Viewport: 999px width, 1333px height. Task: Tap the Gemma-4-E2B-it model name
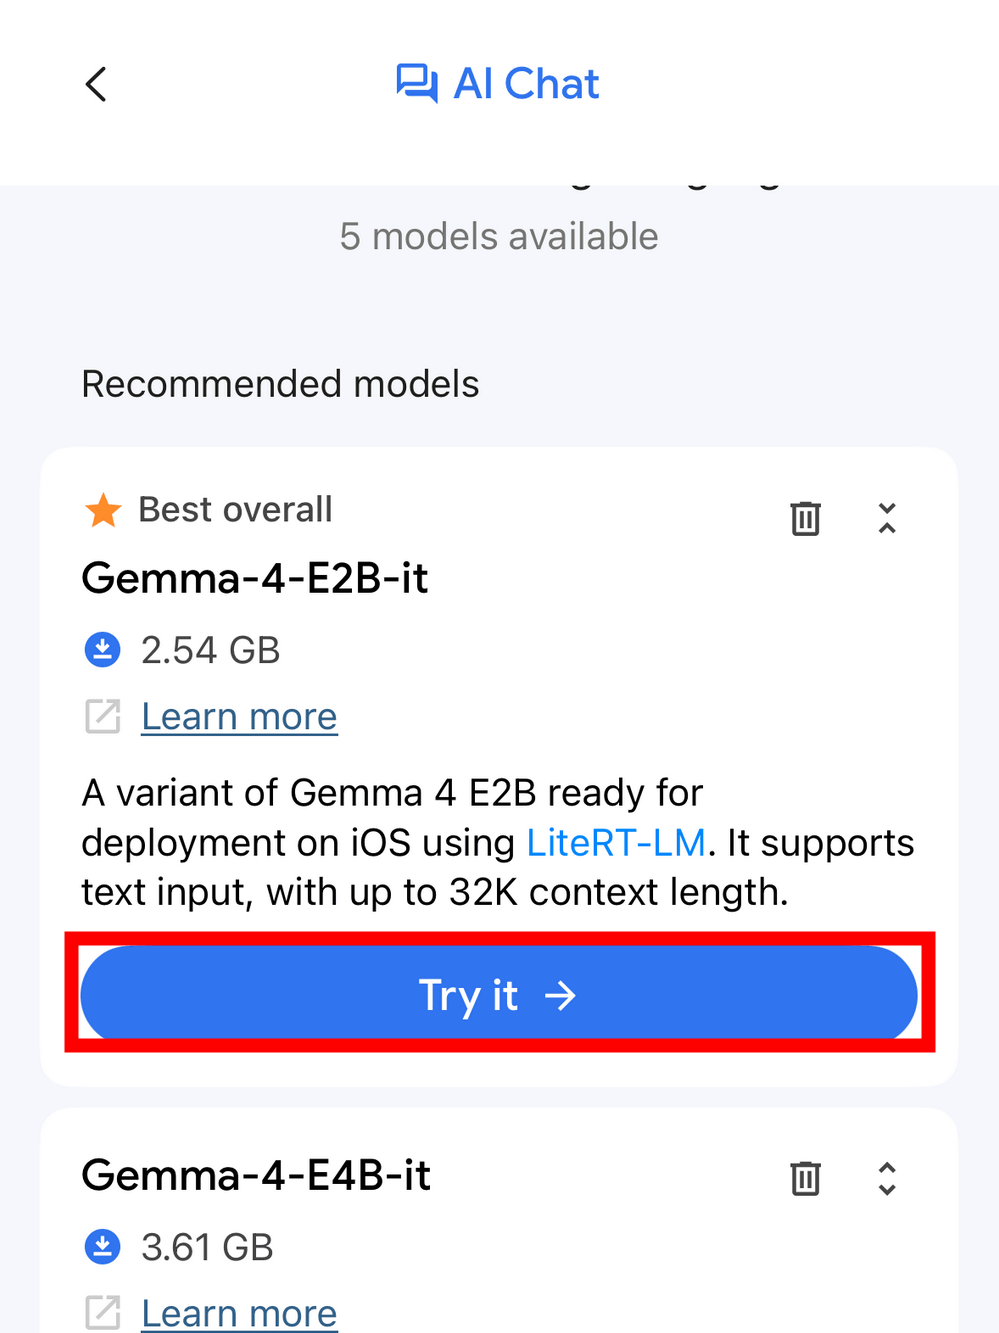[x=255, y=578]
